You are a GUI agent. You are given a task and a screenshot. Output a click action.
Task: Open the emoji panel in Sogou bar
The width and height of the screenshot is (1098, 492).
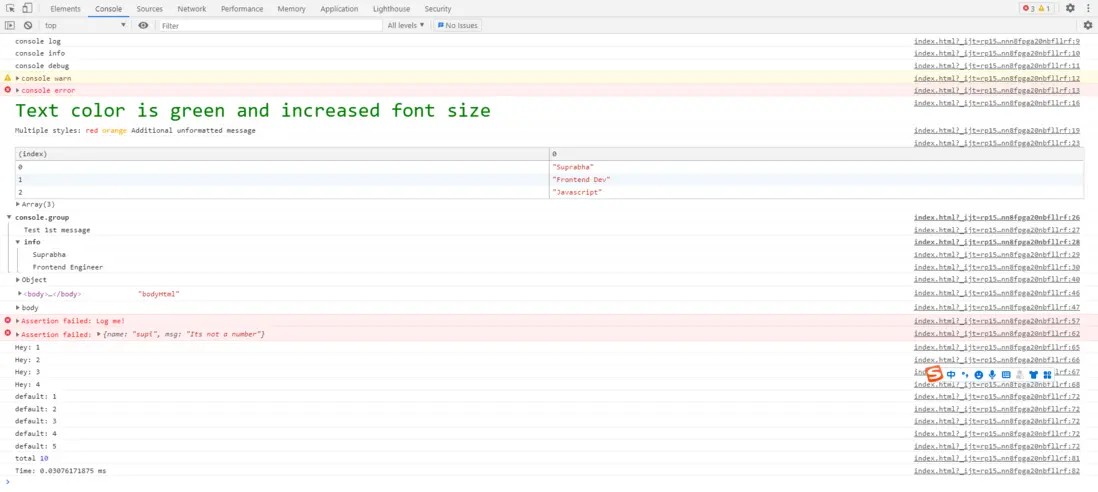pyautogui.click(x=979, y=375)
